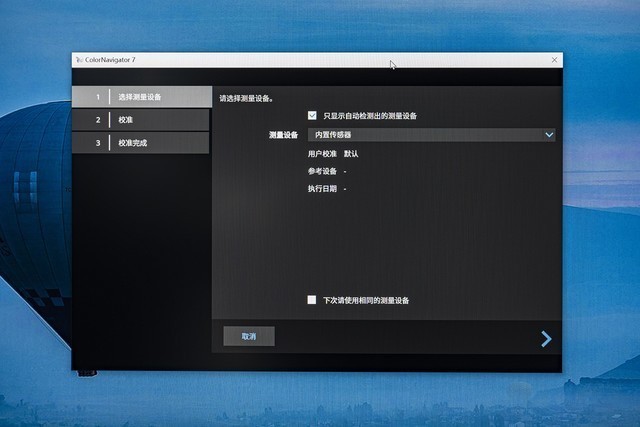Click the ColorNavigator 7 title bar icon
Viewport: 640px width, 427px height.
point(79,60)
